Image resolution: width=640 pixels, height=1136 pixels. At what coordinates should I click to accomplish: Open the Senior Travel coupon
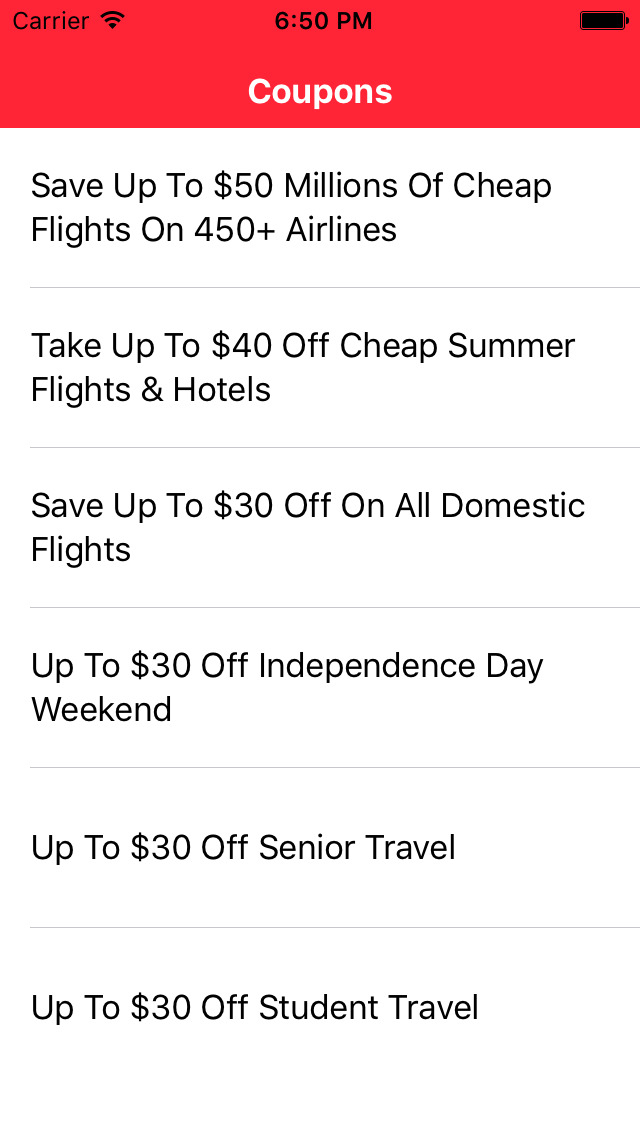[320, 848]
